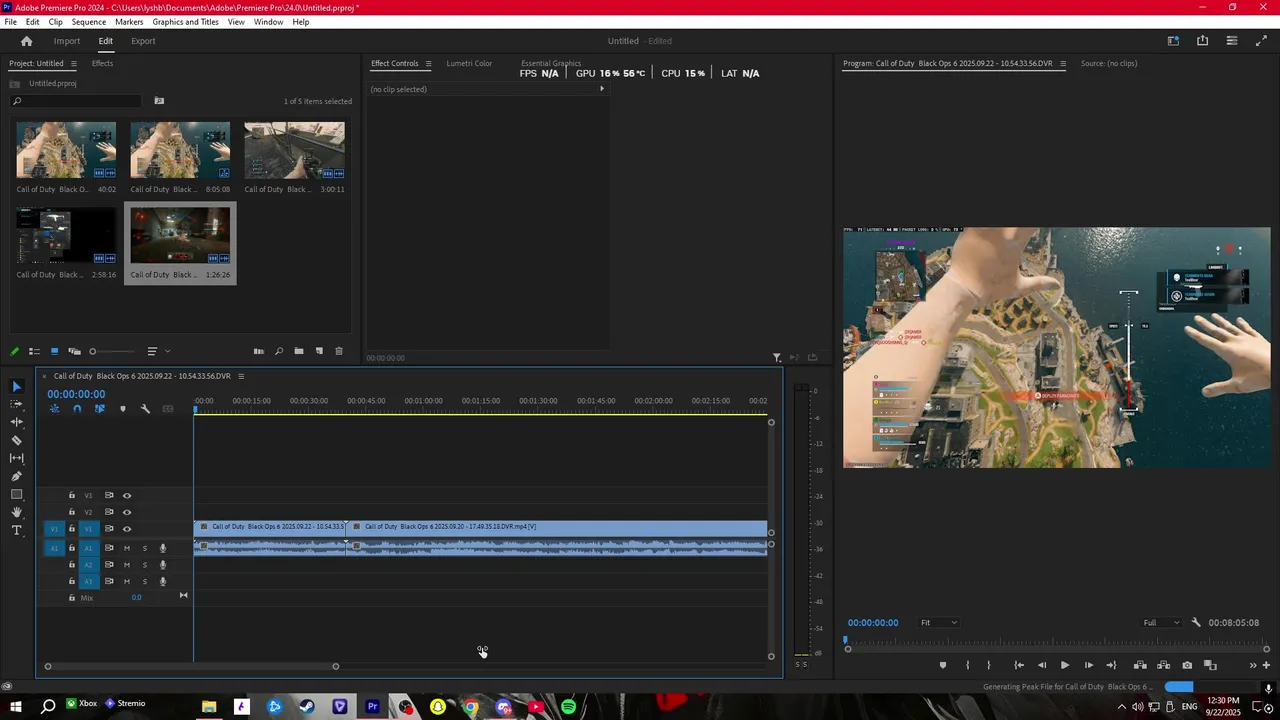Open Program monitor settings wrench
Image resolution: width=1280 pixels, height=720 pixels.
1196,622
